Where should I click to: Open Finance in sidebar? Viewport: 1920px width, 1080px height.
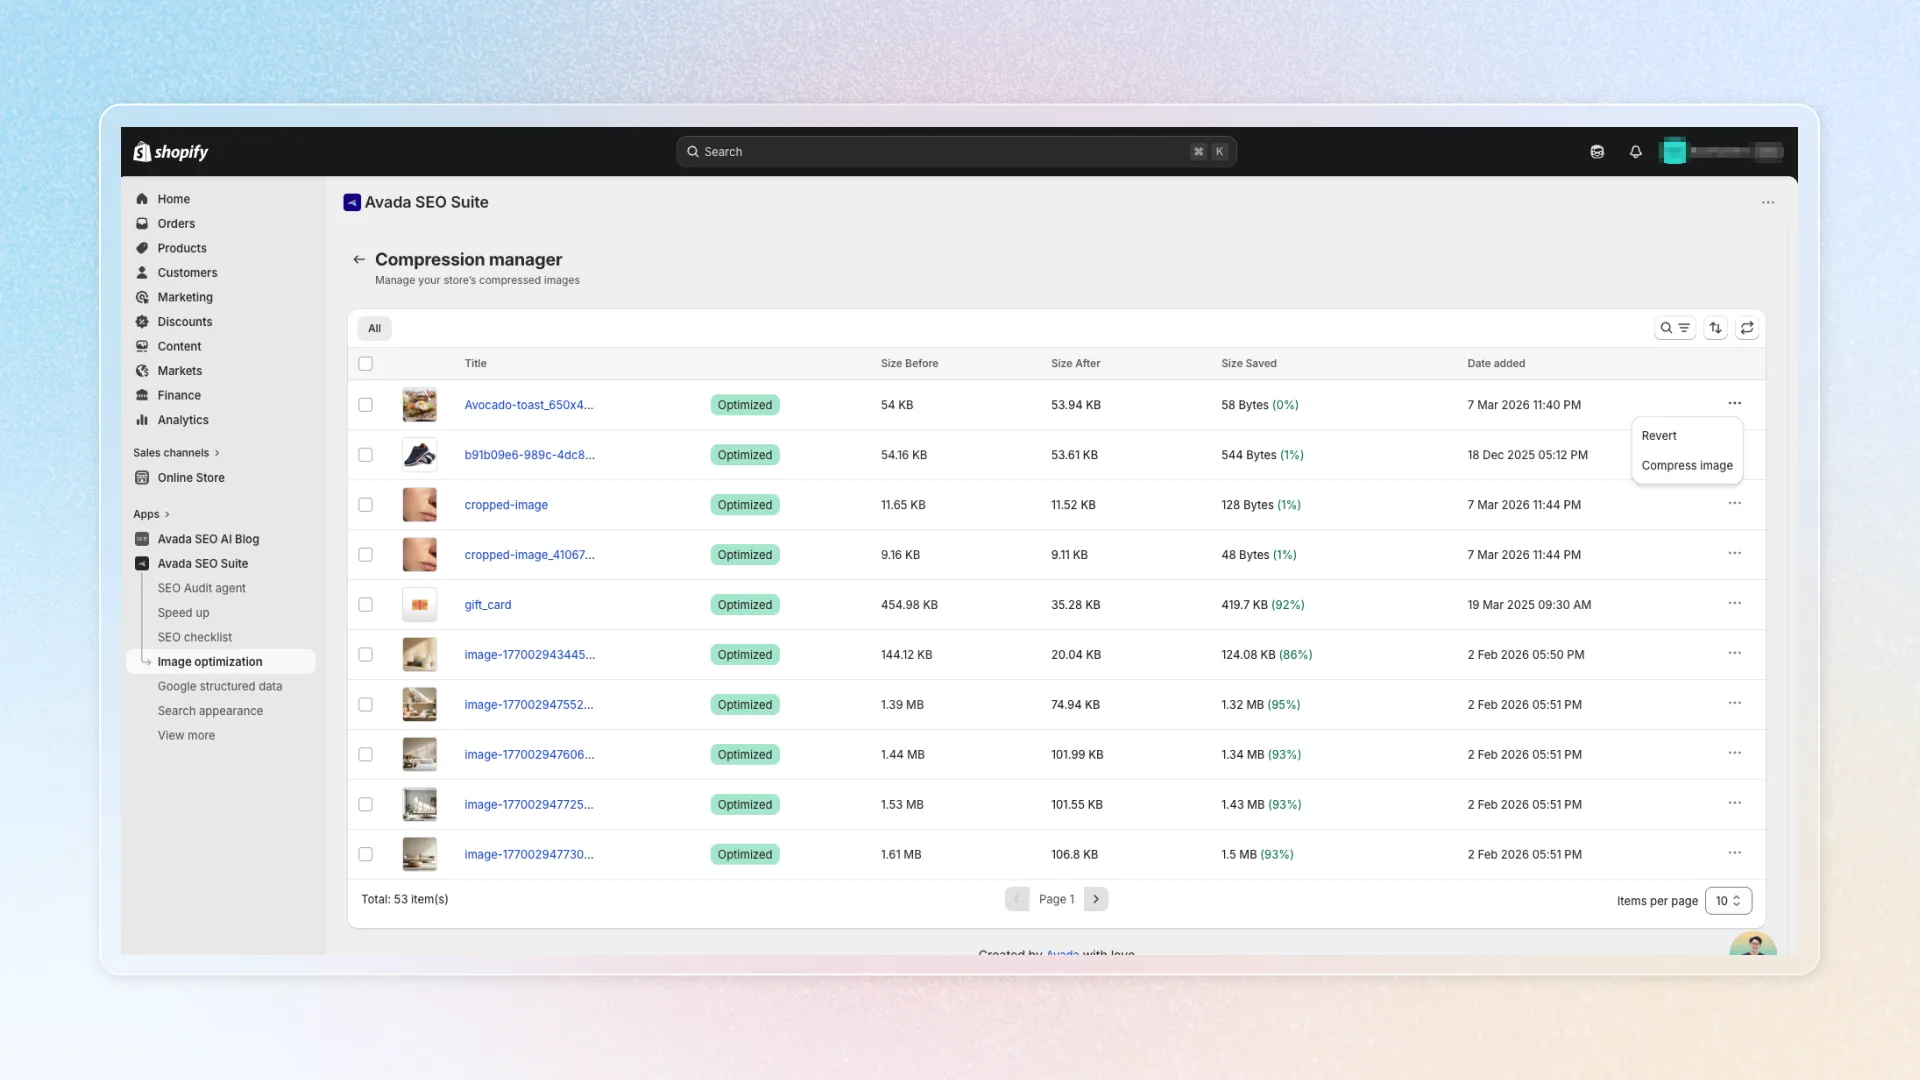click(178, 395)
